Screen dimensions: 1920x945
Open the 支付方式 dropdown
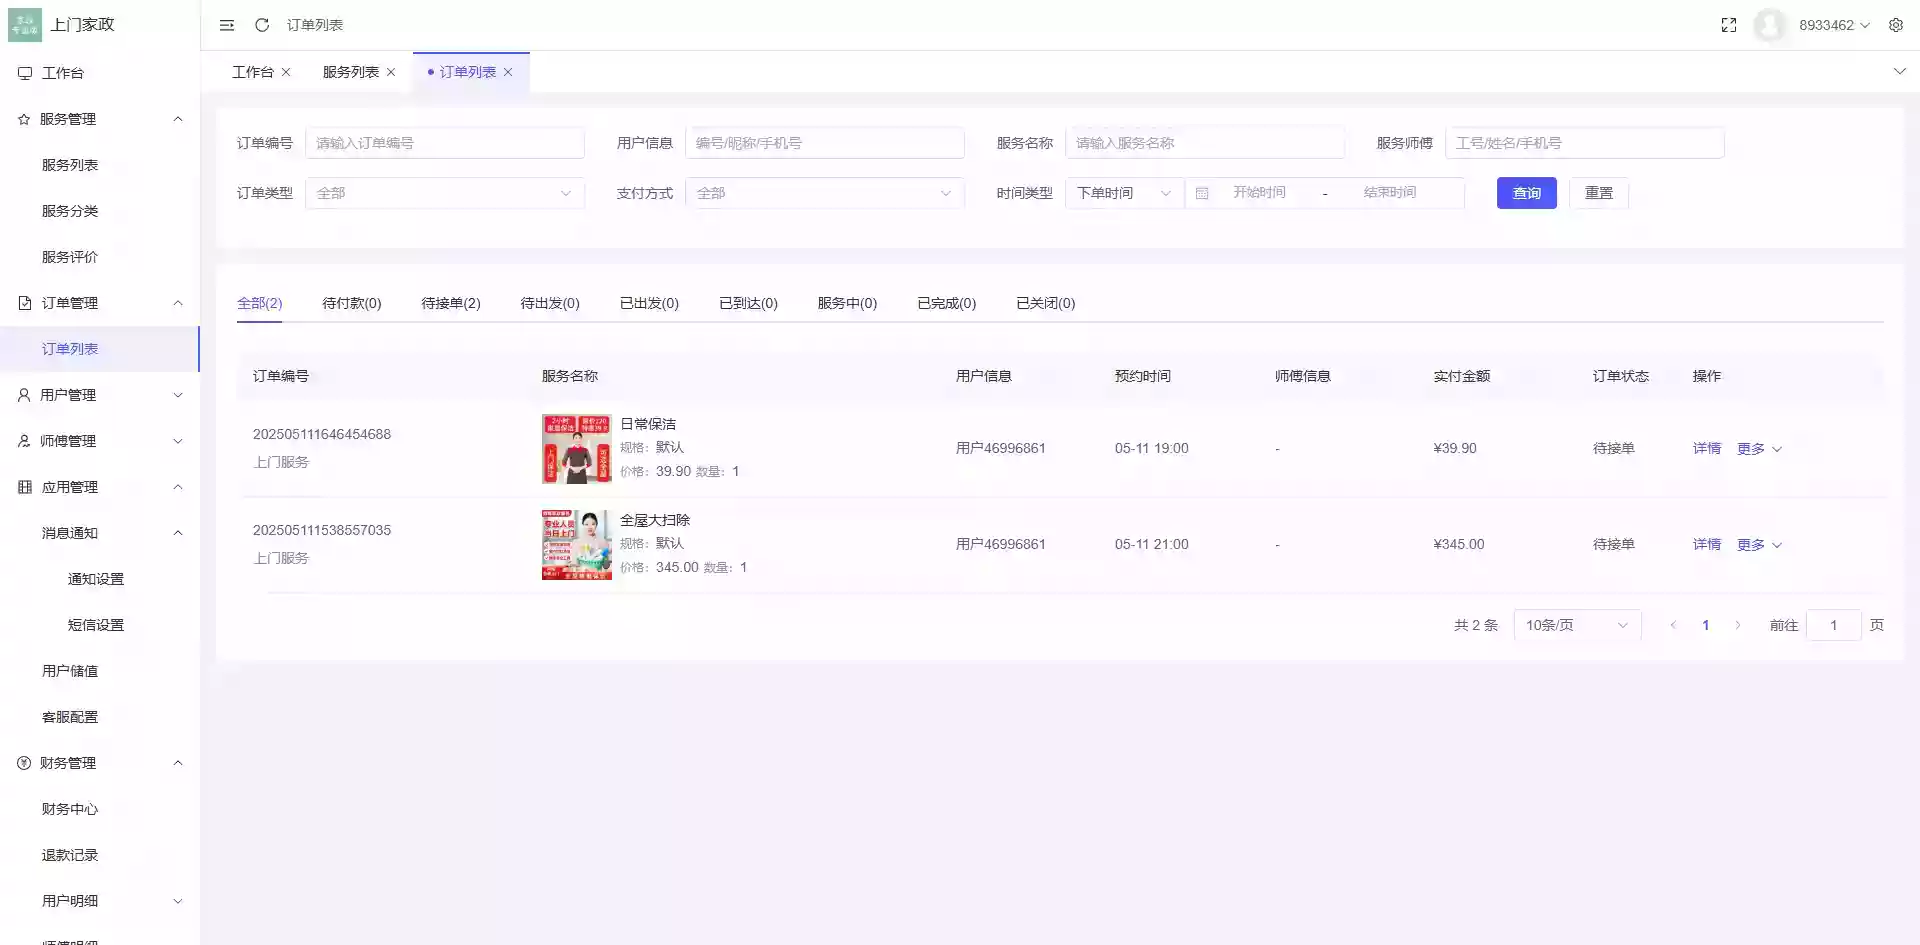824,193
